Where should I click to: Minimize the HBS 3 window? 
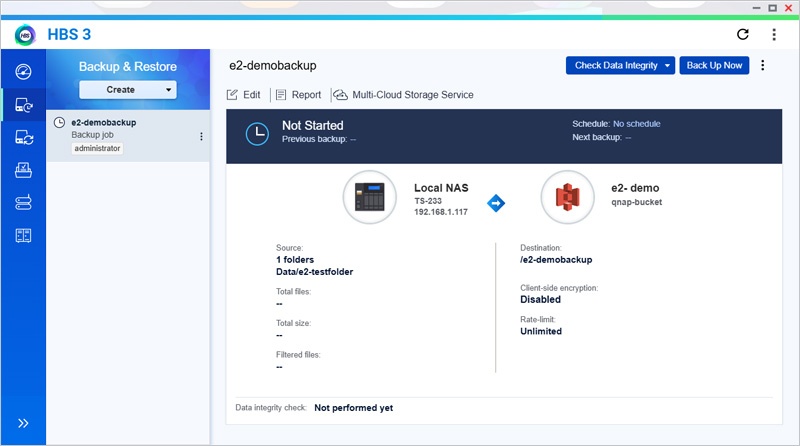point(757,8)
